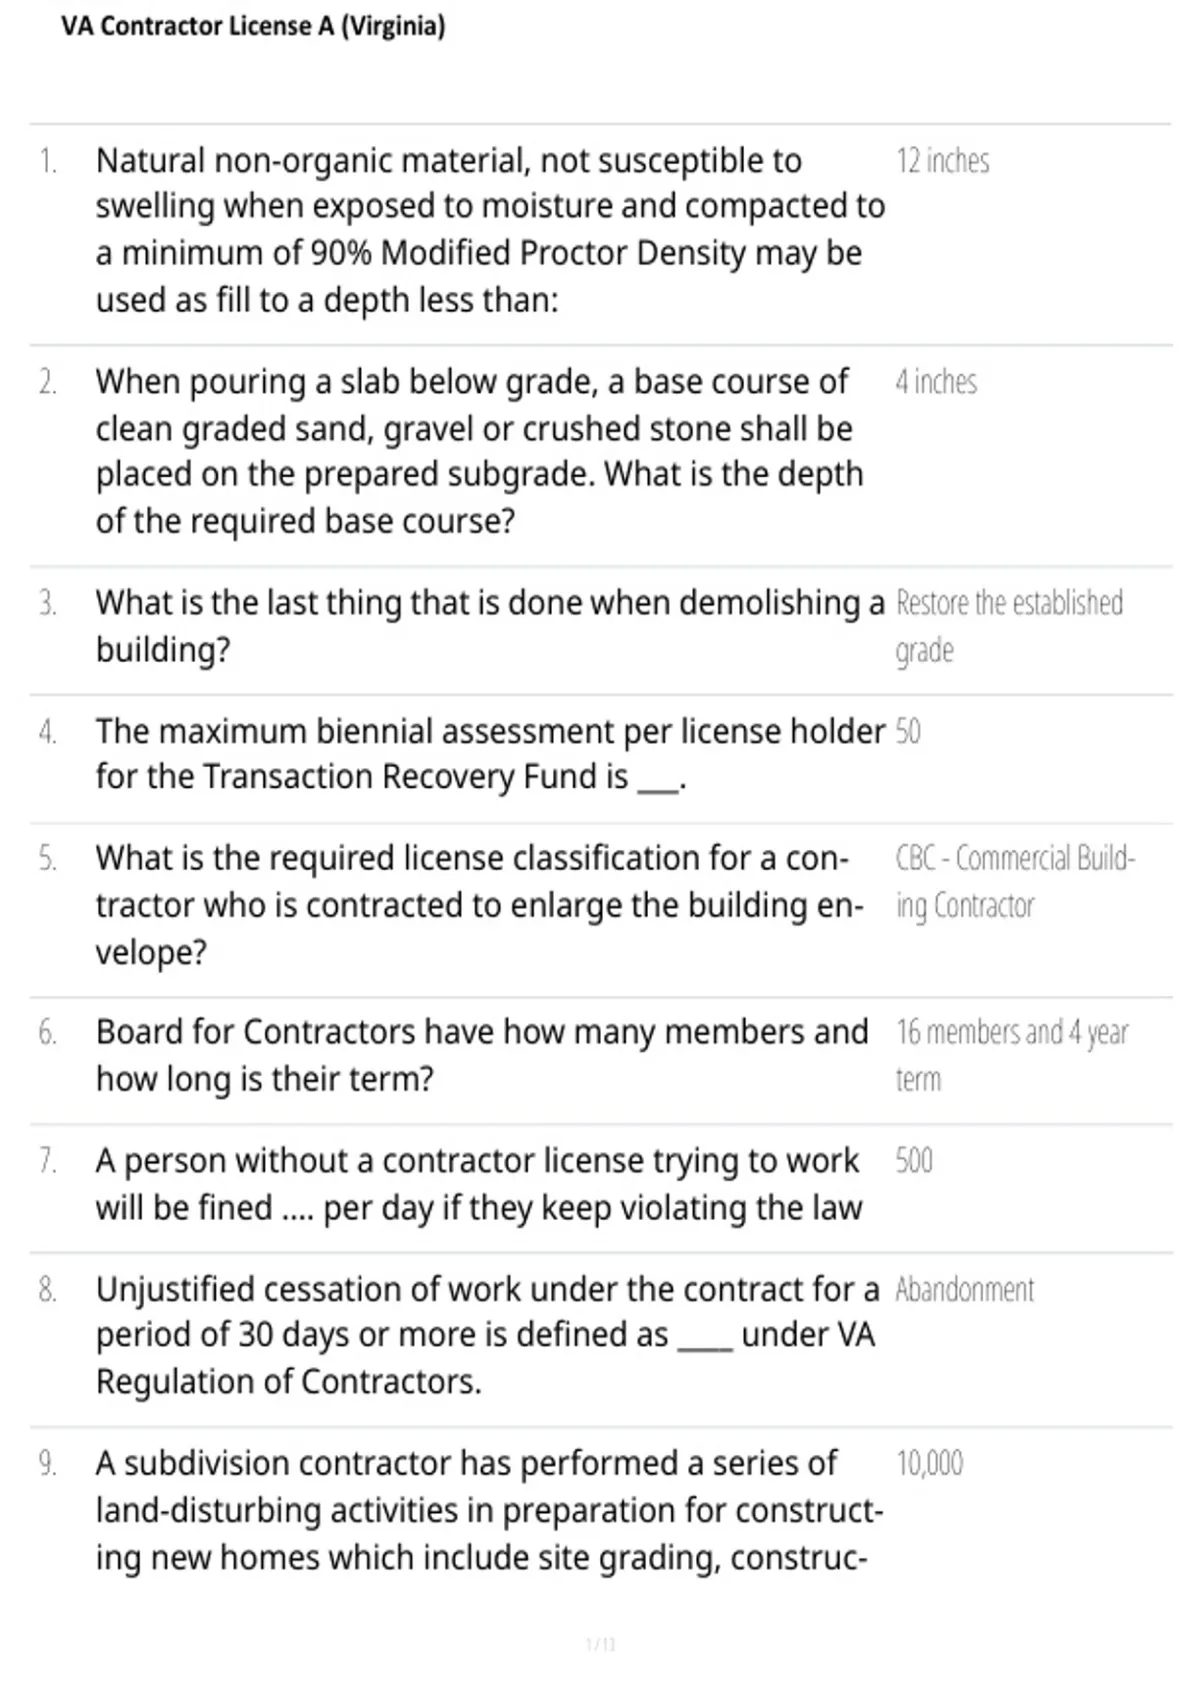Click the answer '12 inches'

point(943,161)
